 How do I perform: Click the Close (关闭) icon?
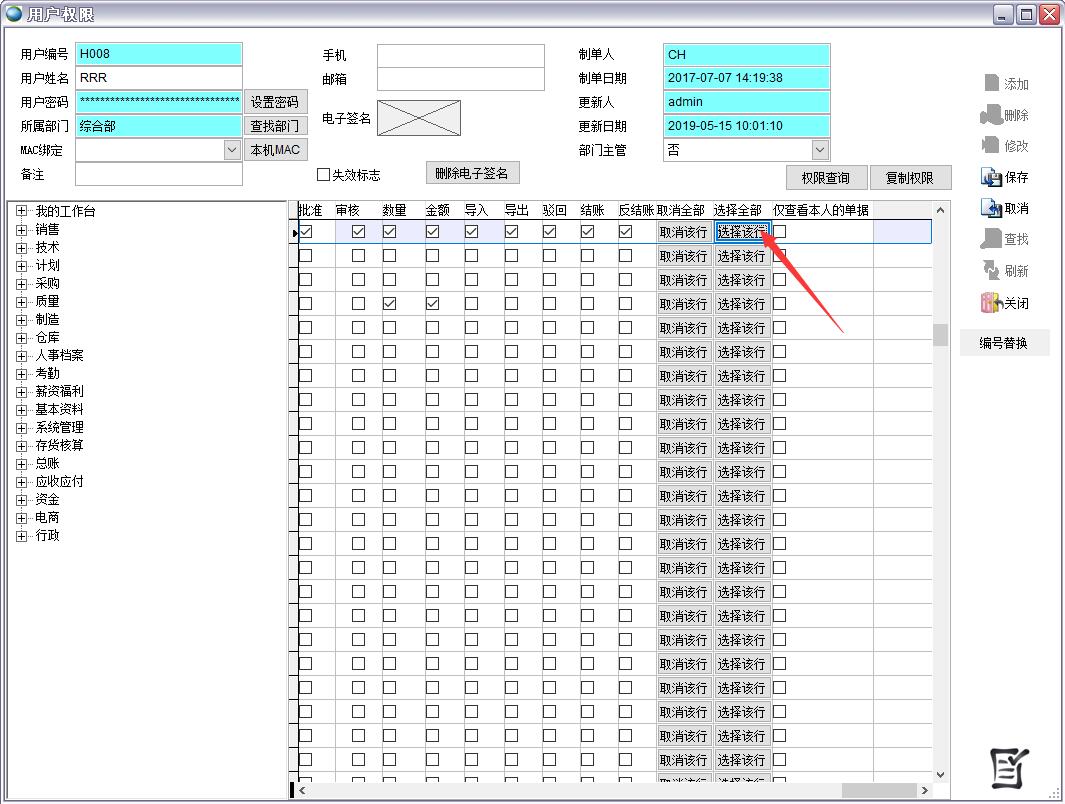click(x=991, y=303)
